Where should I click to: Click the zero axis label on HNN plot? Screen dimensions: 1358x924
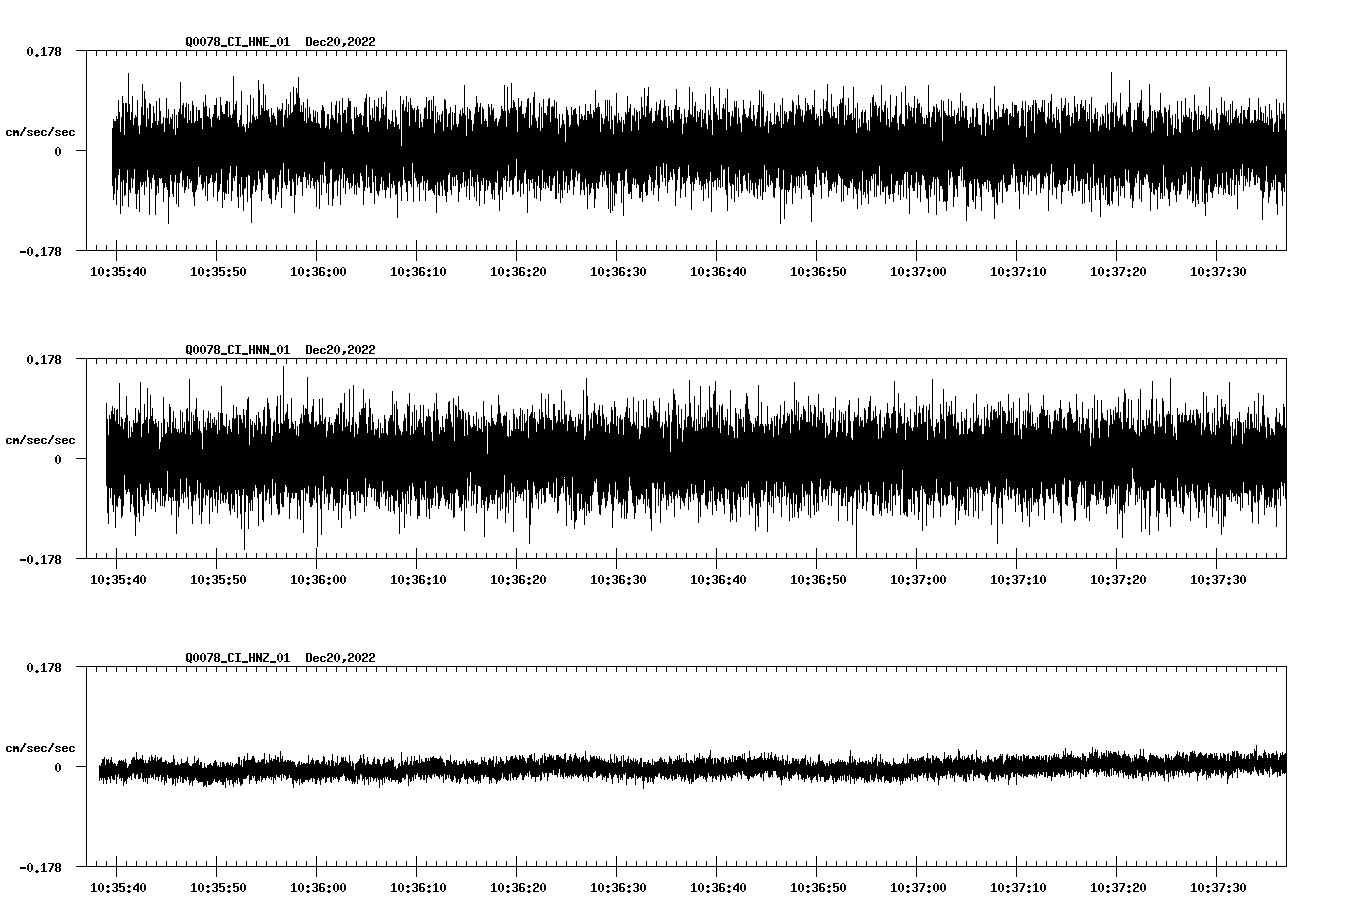tap(58, 460)
